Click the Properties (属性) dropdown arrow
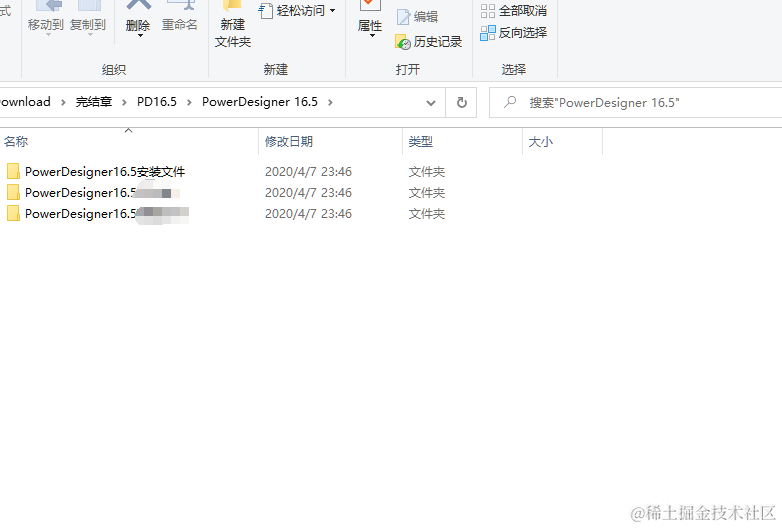 (372, 35)
